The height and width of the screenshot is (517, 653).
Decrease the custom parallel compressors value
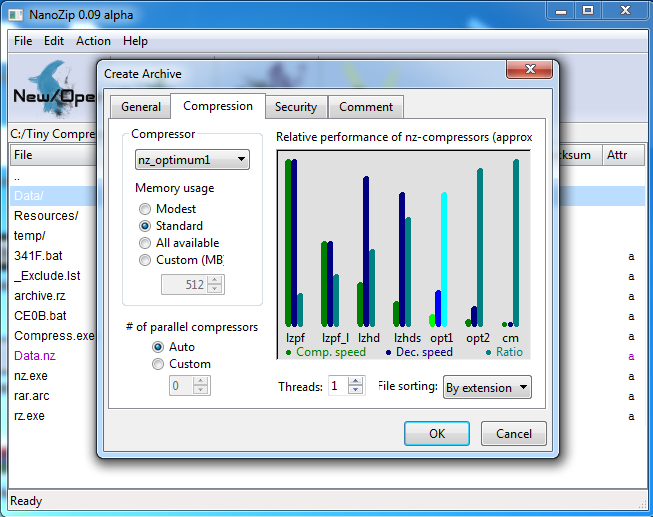point(200,390)
